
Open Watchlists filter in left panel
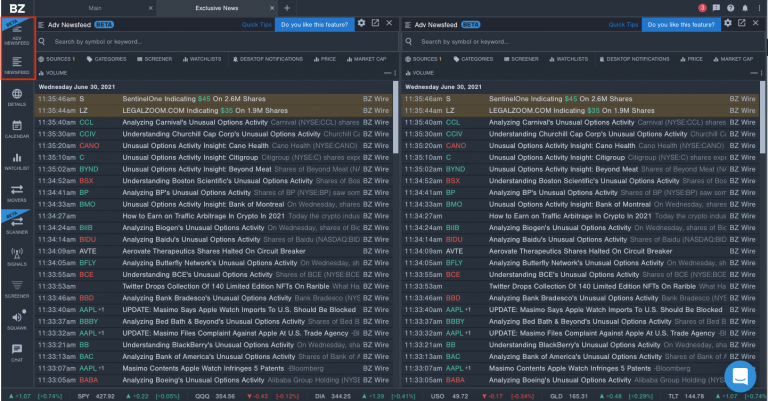click(202, 59)
